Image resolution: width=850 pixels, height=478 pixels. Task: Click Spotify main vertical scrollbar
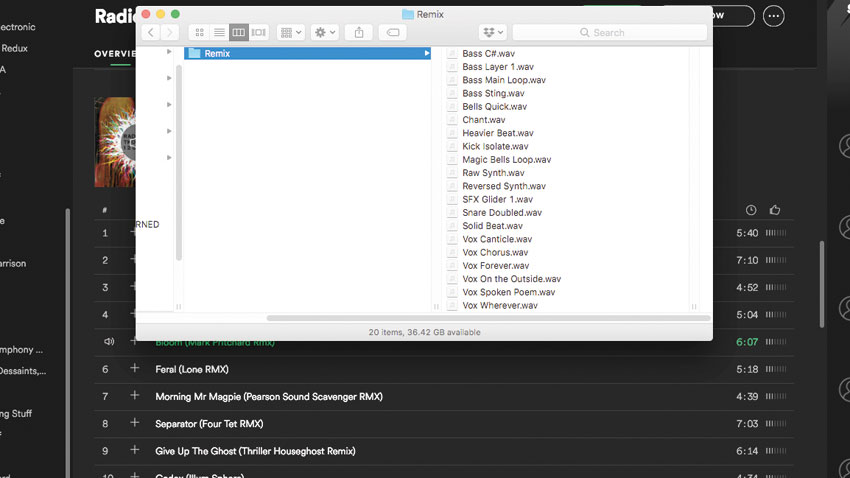(x=822, y=284)
